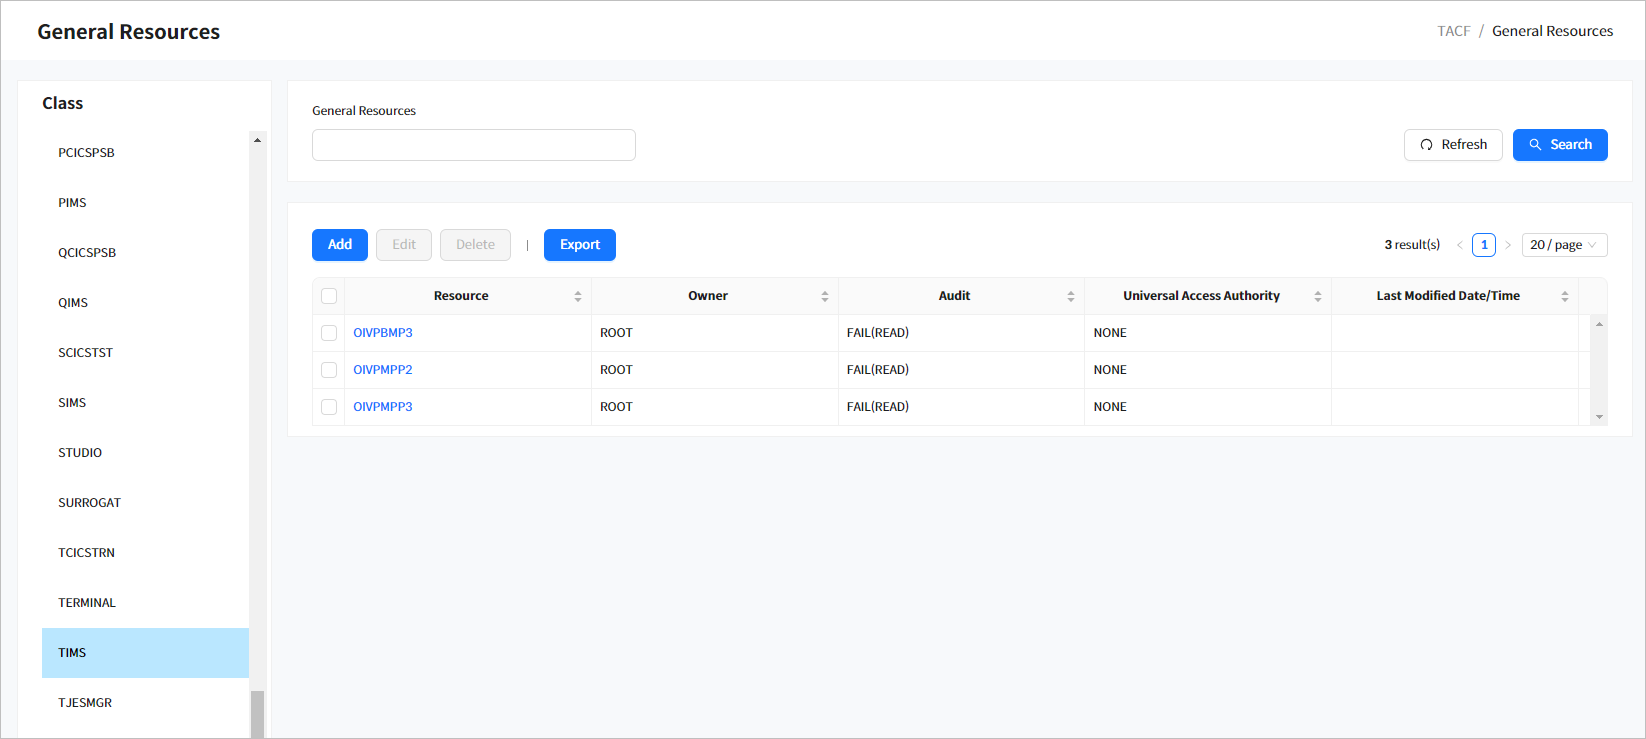Select the SURROGAT class
Viewport: 1646px width, 739px height.
pos(89,503)
